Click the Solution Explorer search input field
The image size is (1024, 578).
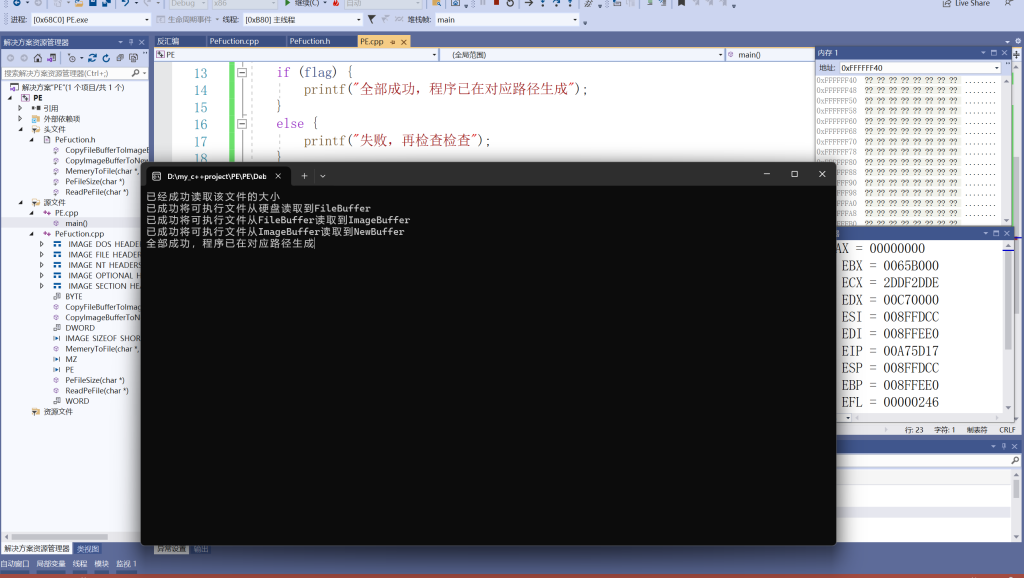(x=65, y=73)
